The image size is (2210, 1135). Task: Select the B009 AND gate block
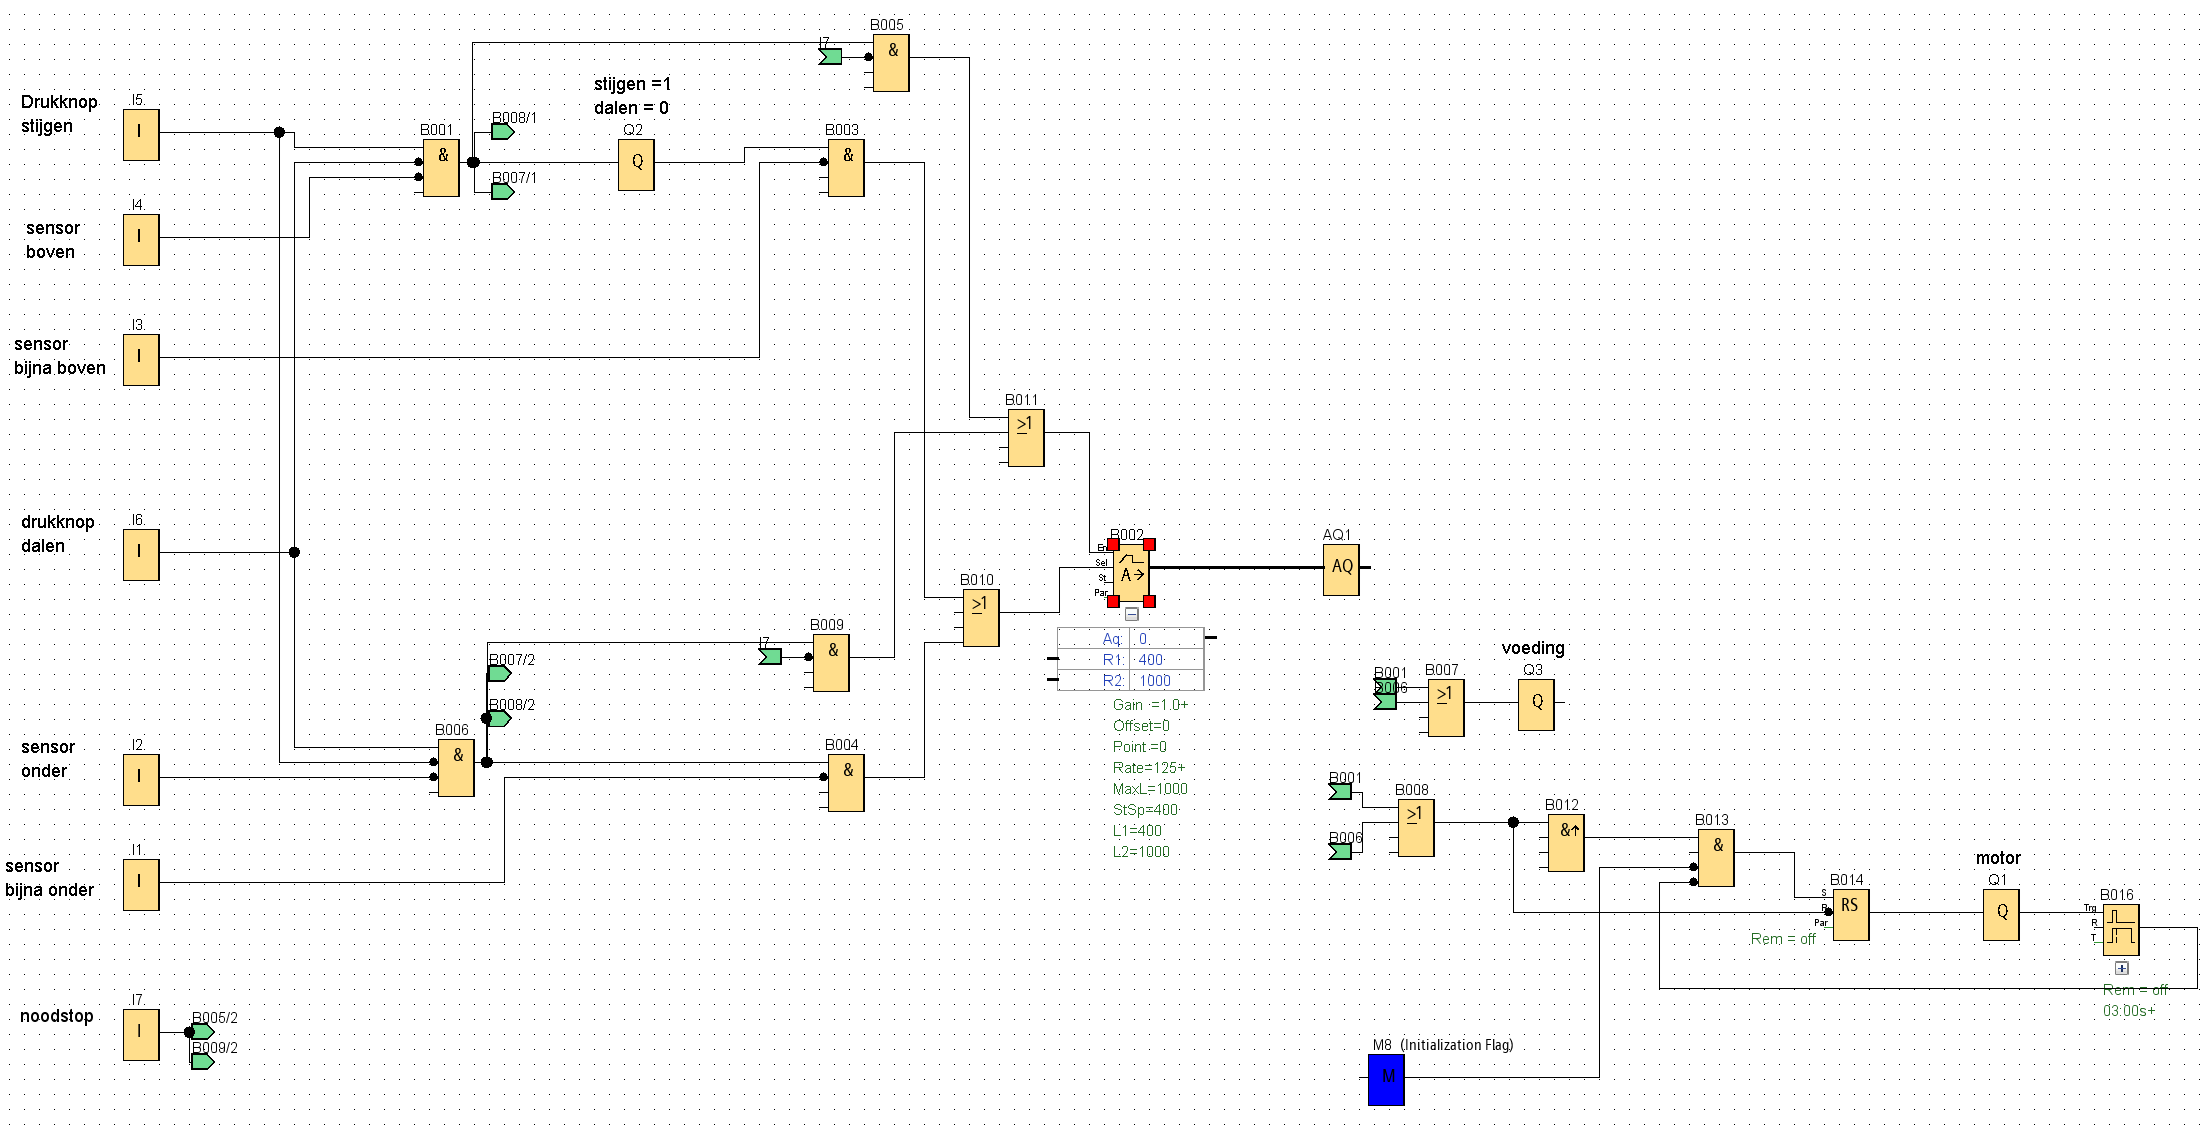831,663
